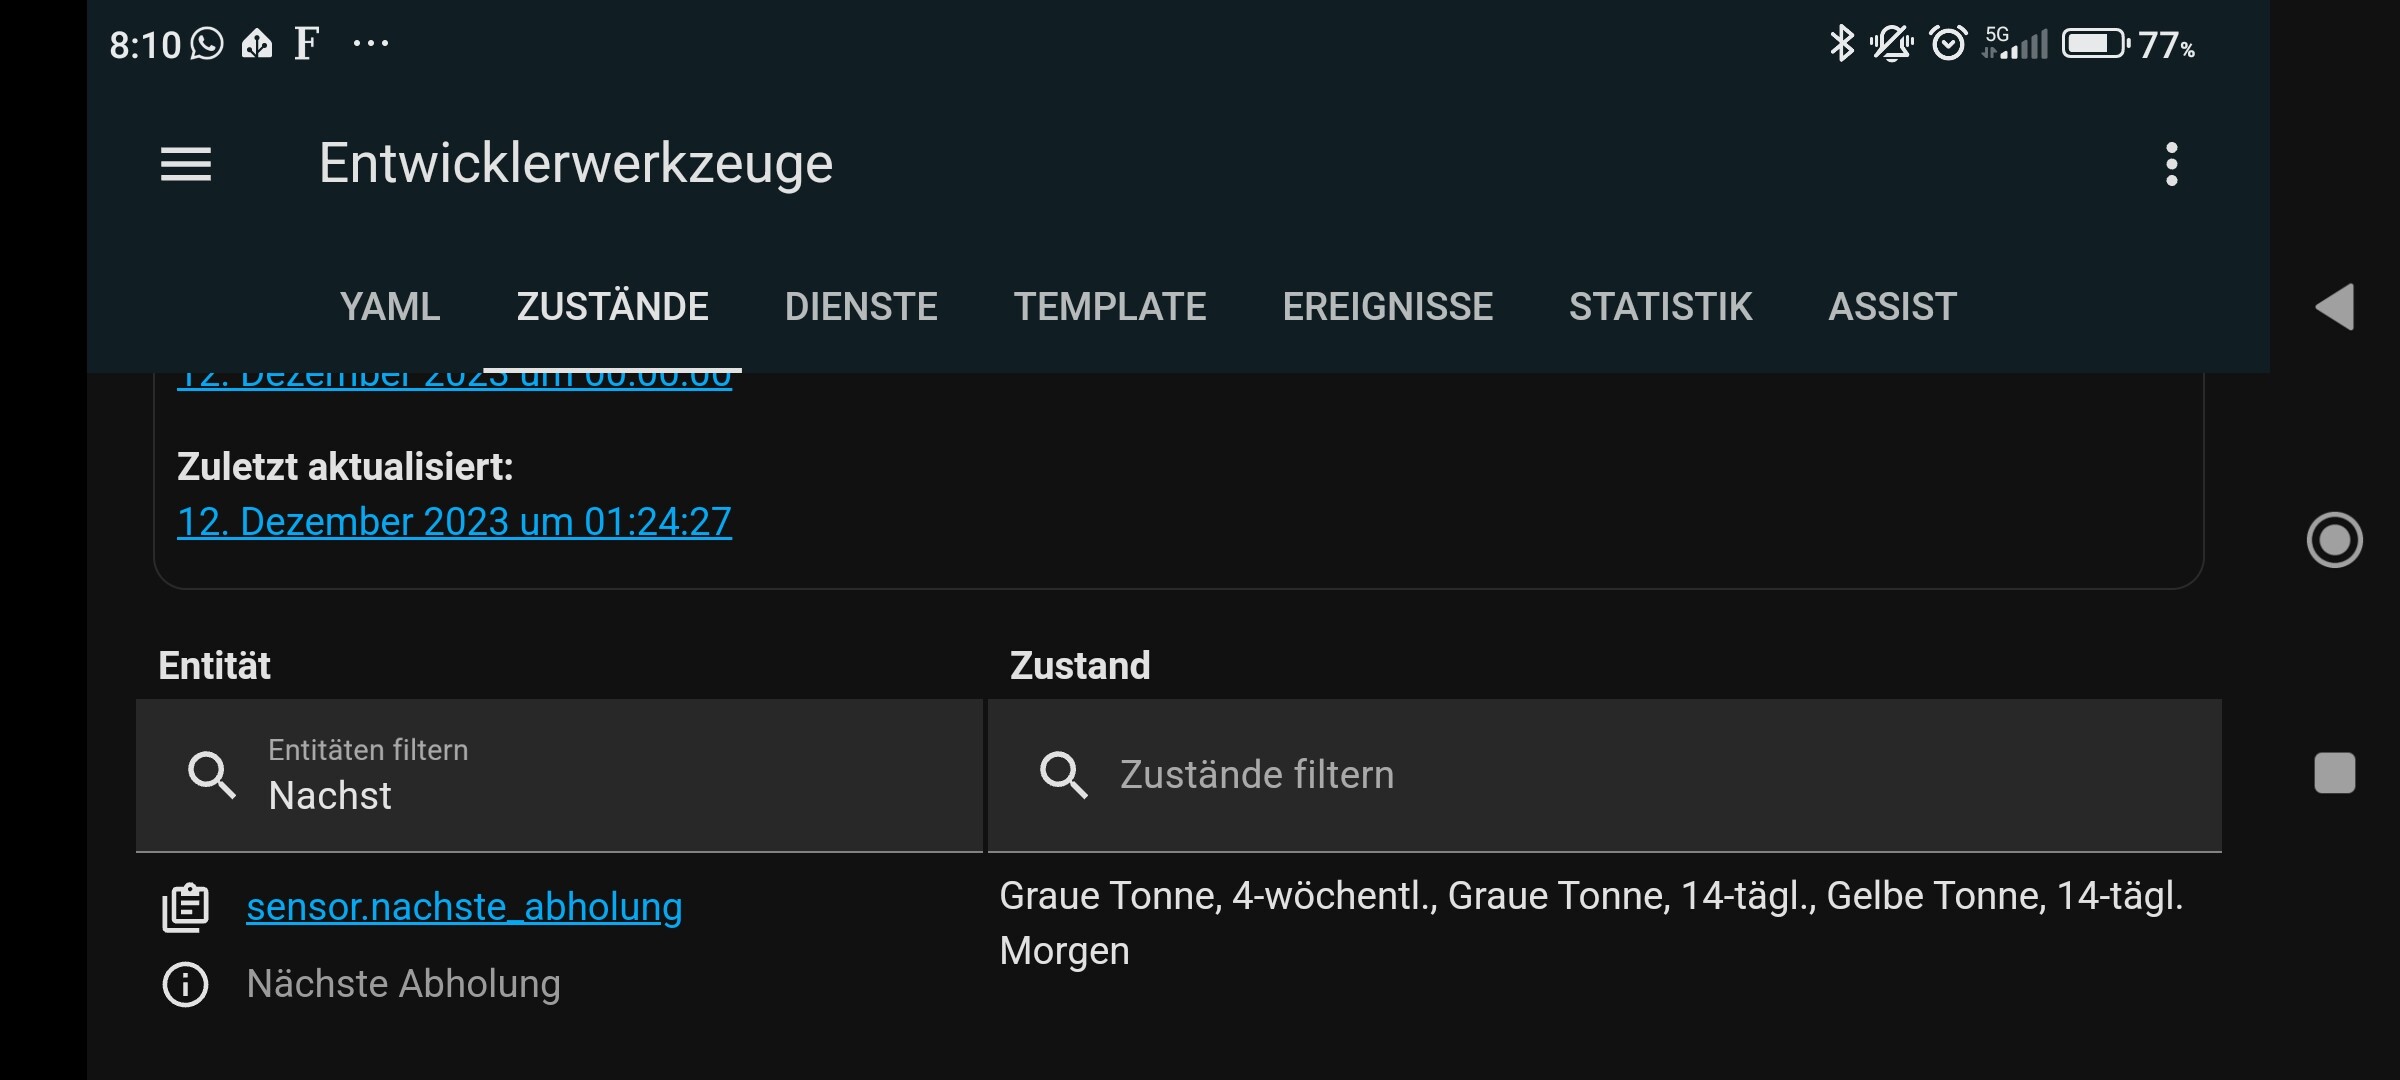
Task: Click the last updated timestamp 01:24:27 link
Action: [x=454, y=522]
